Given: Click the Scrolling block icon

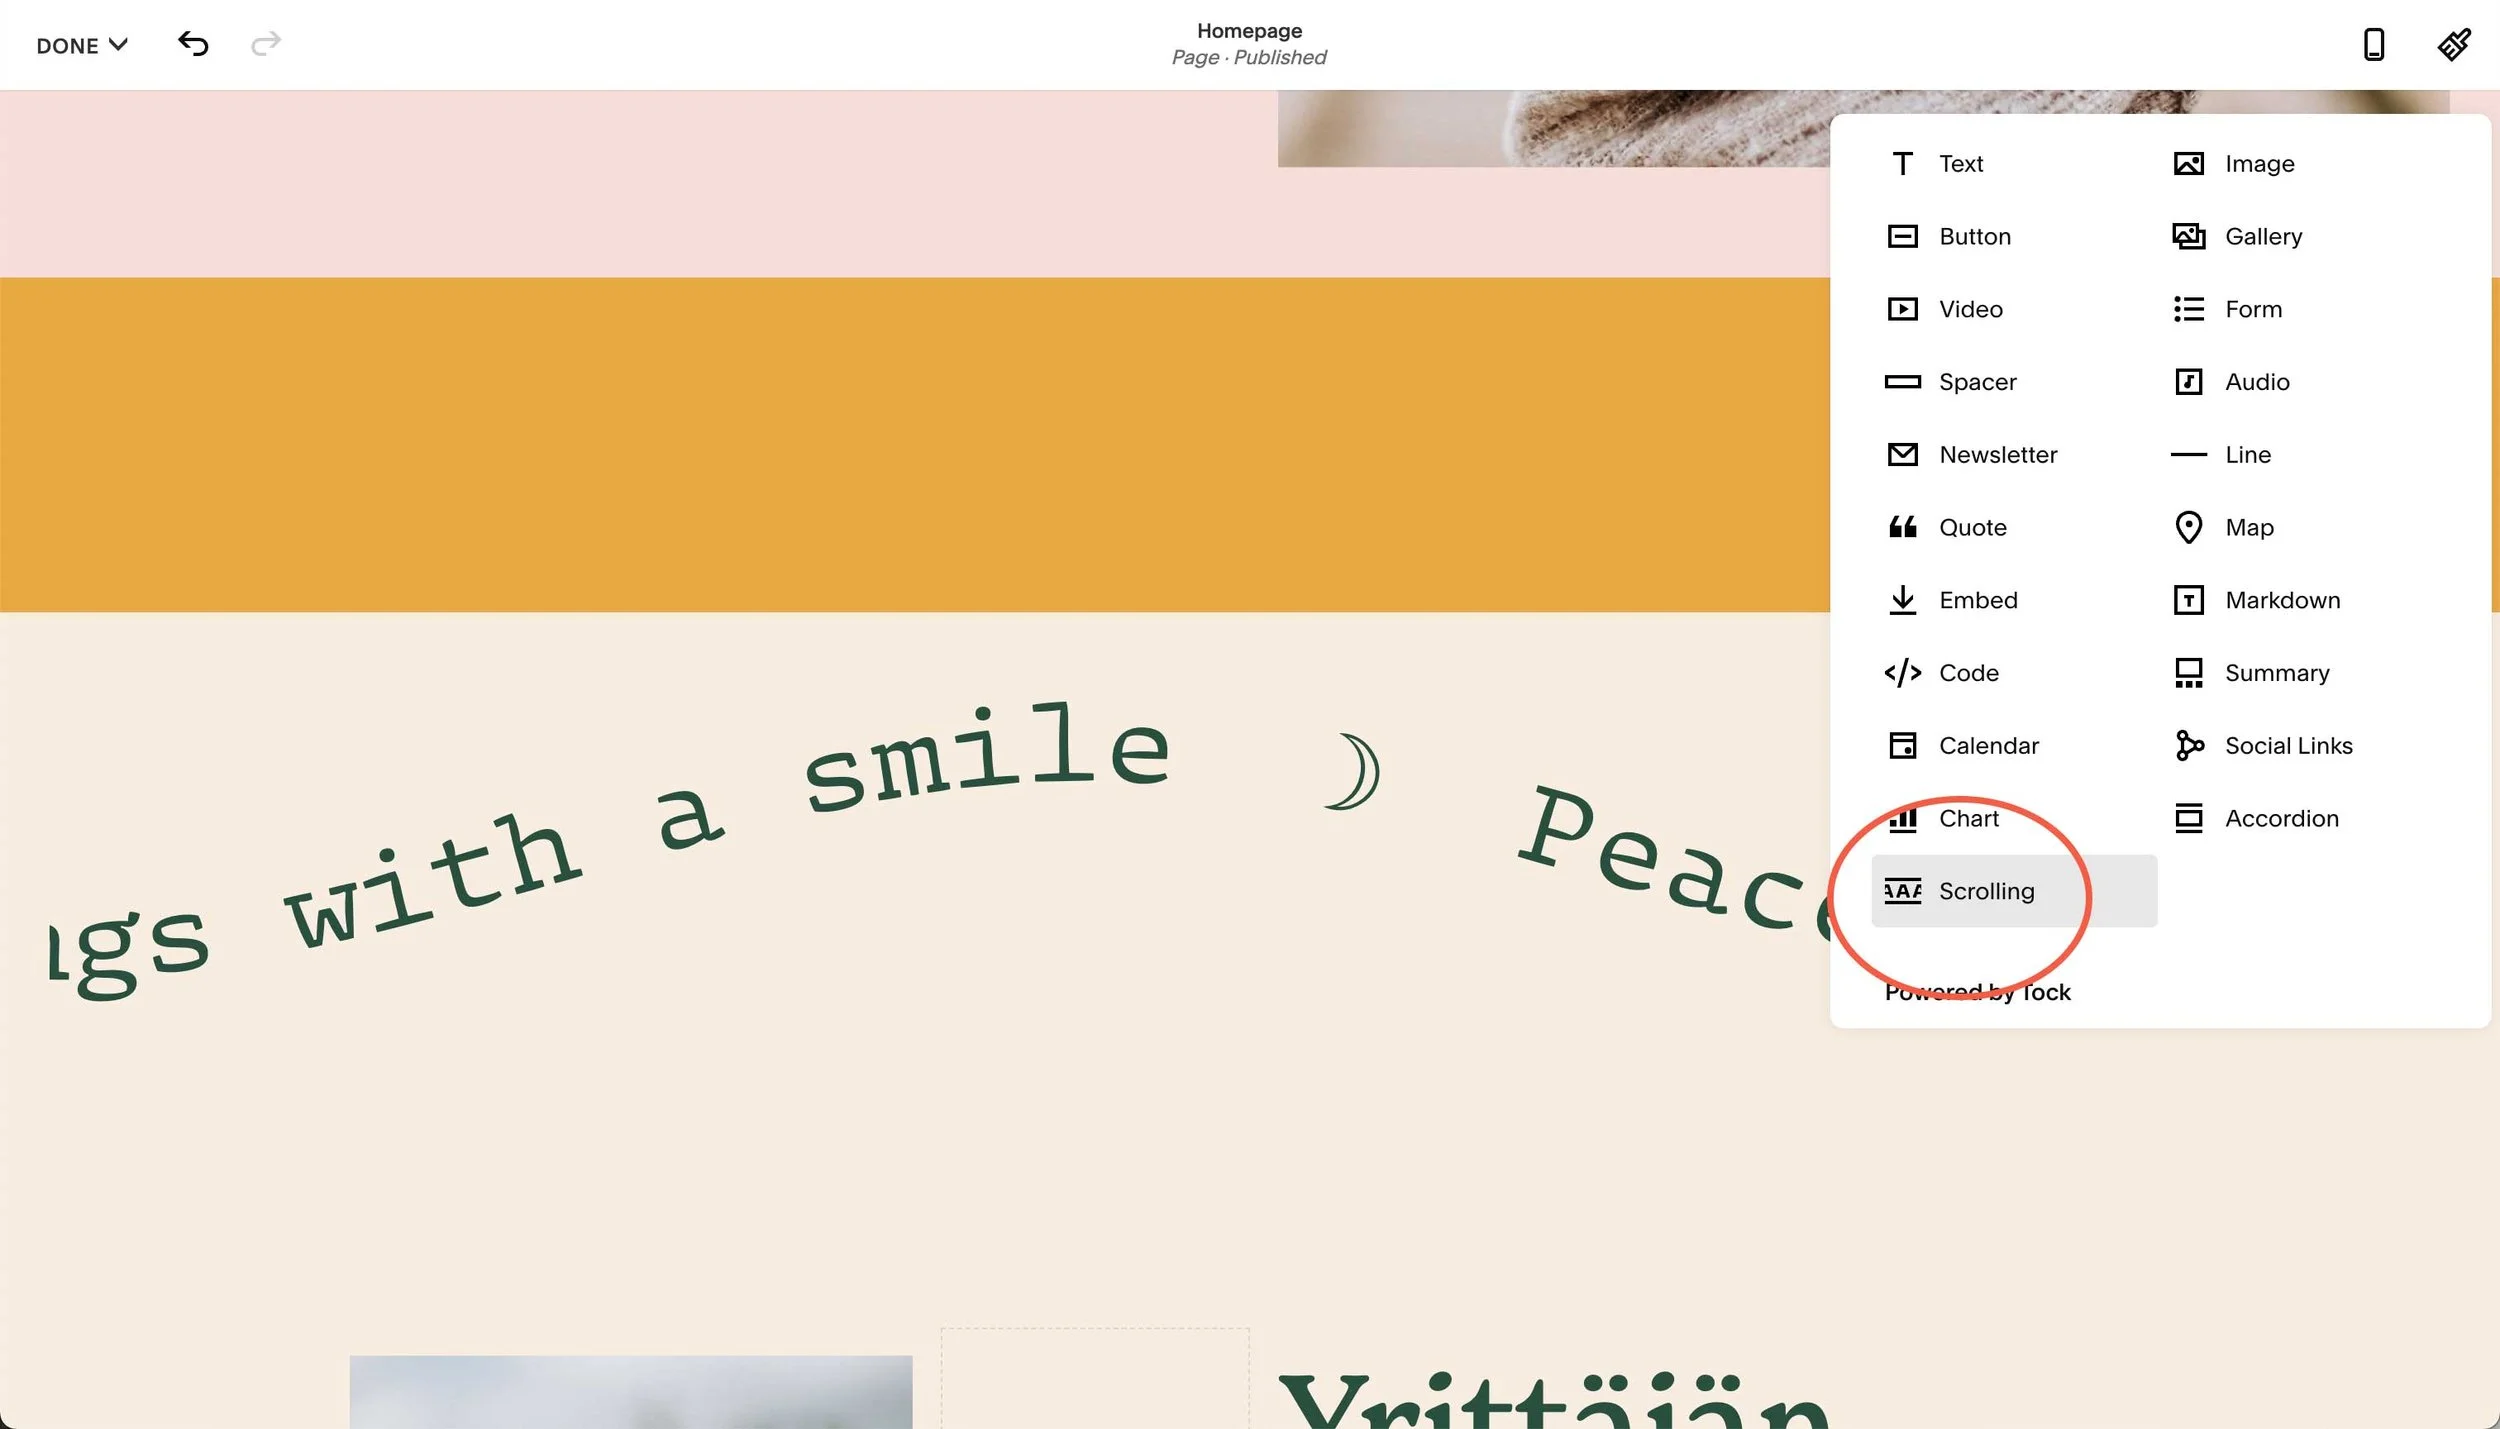Looking at the screenshot, I should [1902, 891].
